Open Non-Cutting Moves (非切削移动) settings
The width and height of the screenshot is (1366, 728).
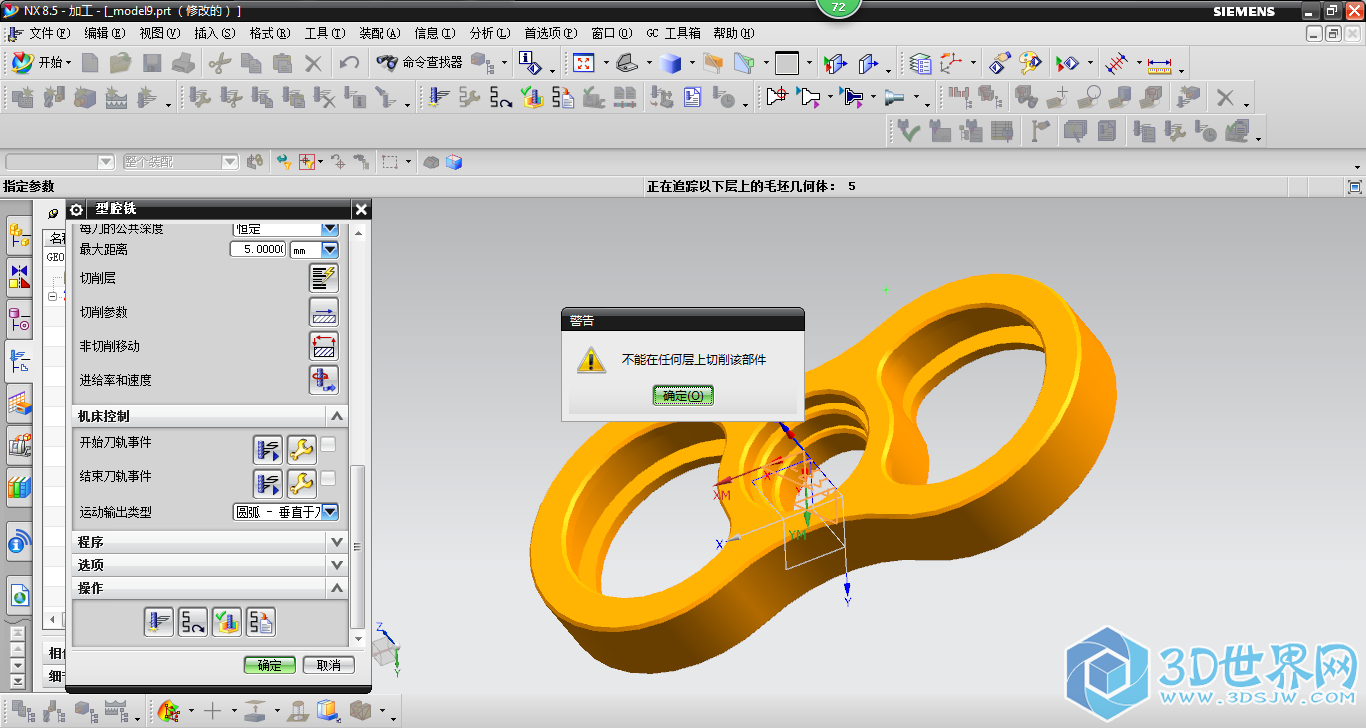click(323, 346)
